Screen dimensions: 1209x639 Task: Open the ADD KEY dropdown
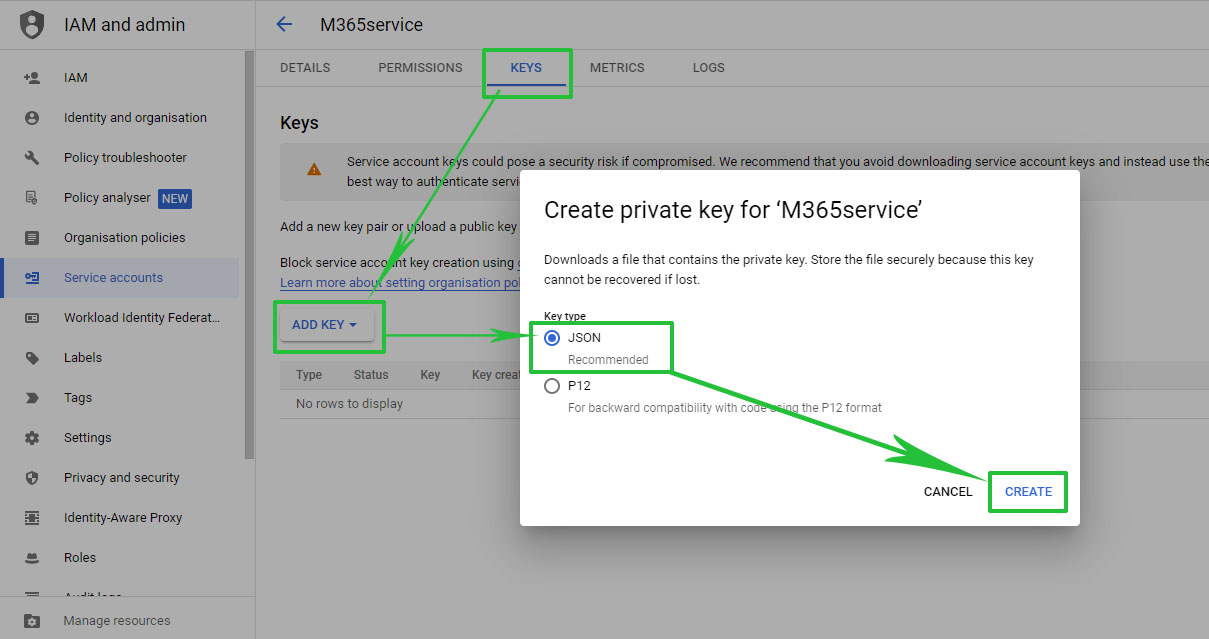pos(326,325)
